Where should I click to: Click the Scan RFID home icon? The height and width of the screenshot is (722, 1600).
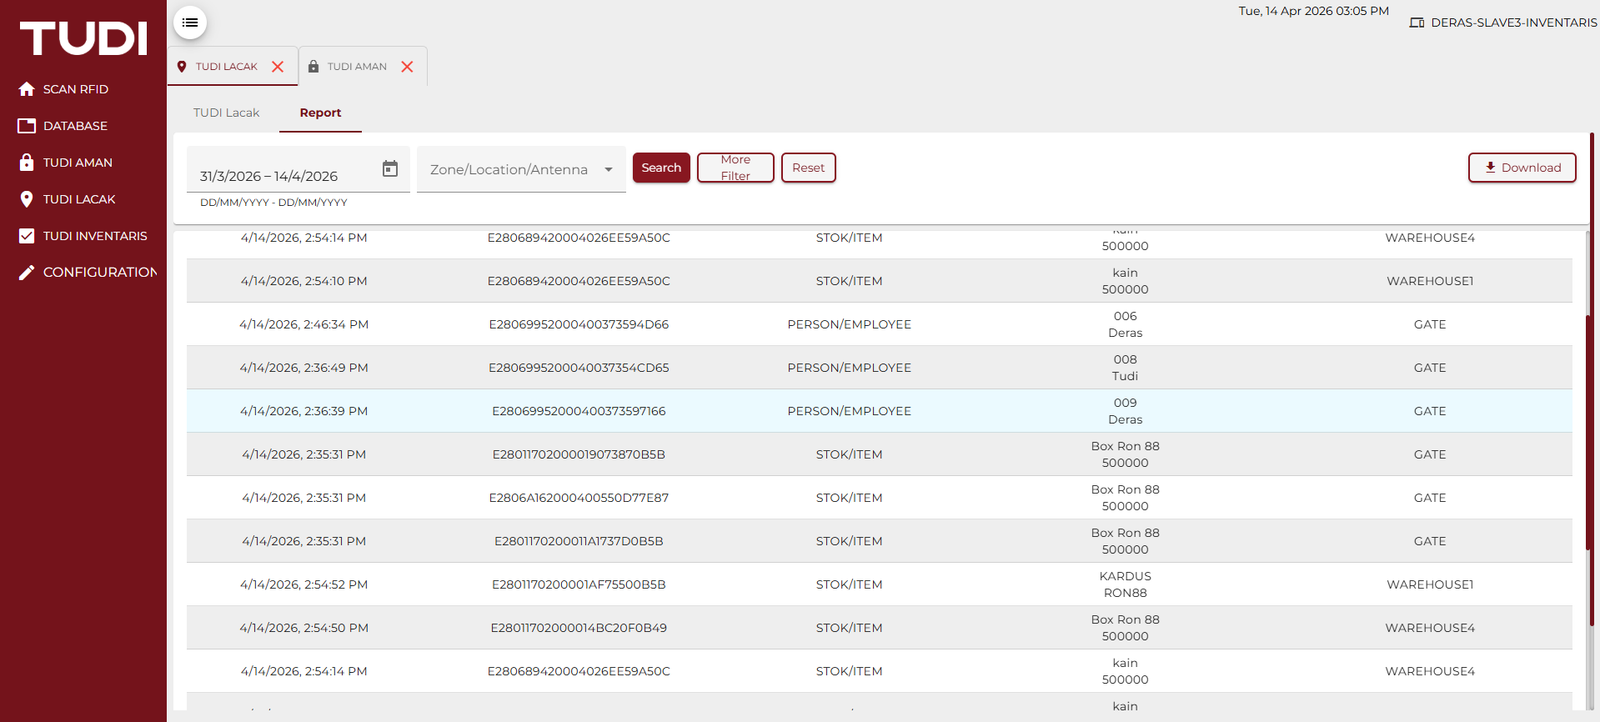27,89
